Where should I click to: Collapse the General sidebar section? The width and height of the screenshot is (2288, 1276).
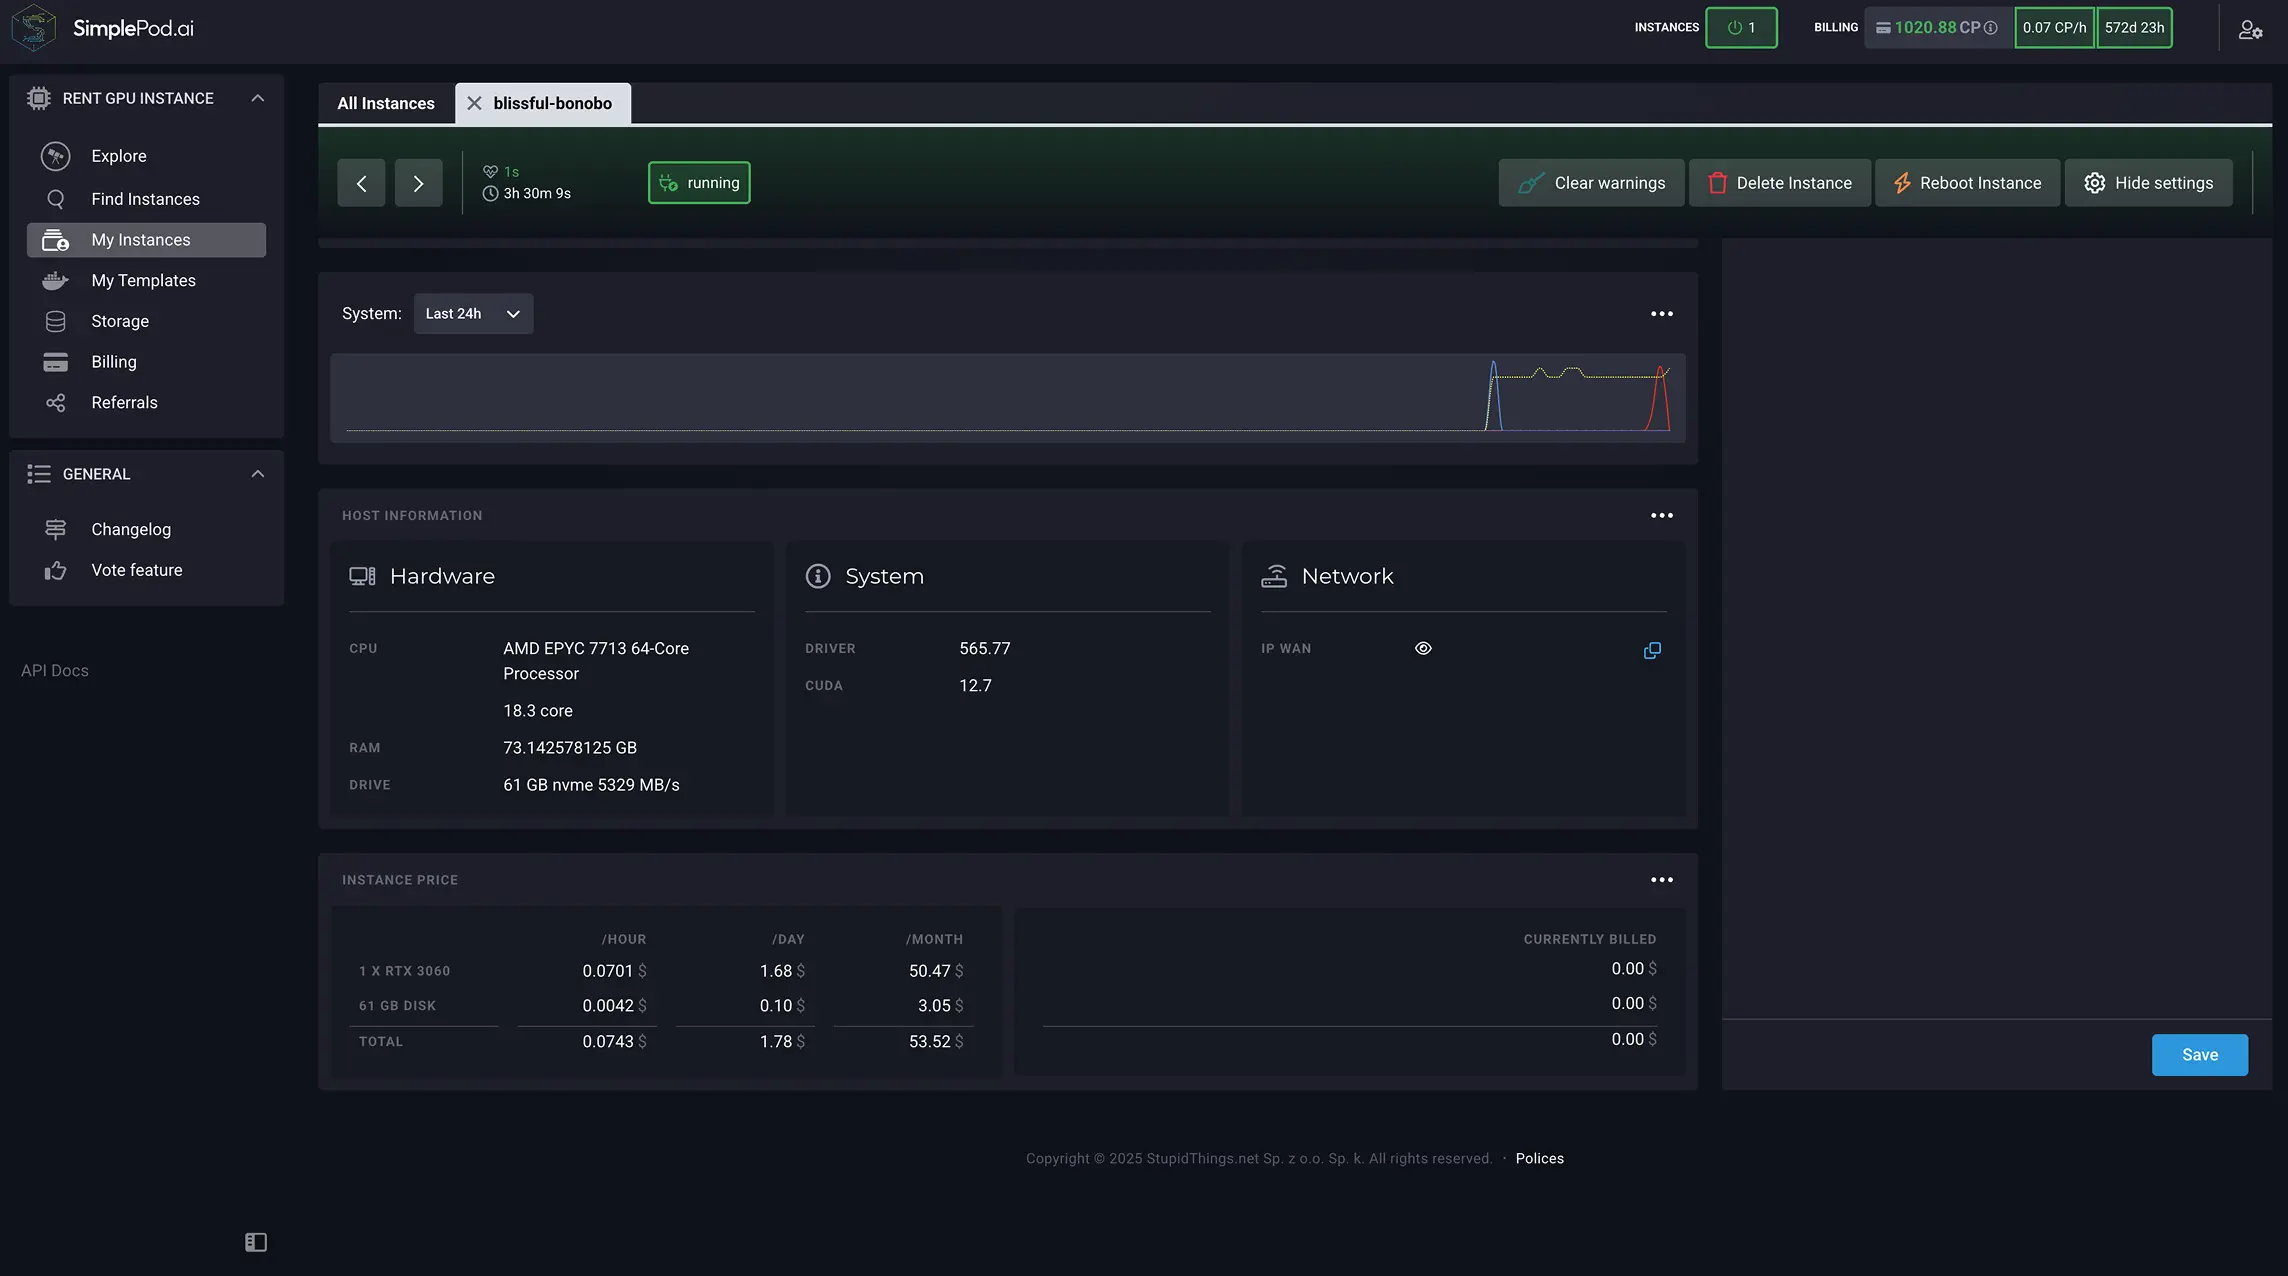tap(258, 474)
